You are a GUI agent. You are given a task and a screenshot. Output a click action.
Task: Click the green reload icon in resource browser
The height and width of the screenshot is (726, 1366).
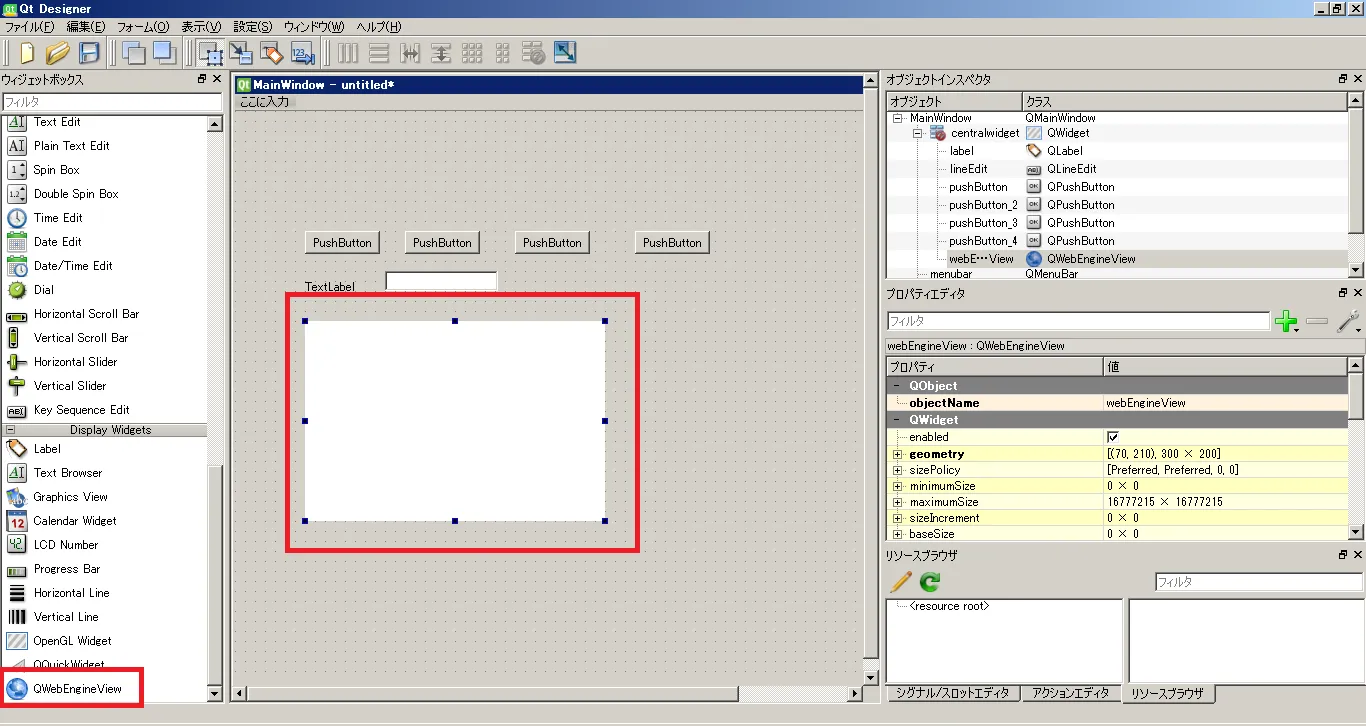click(x=930, y=581)
